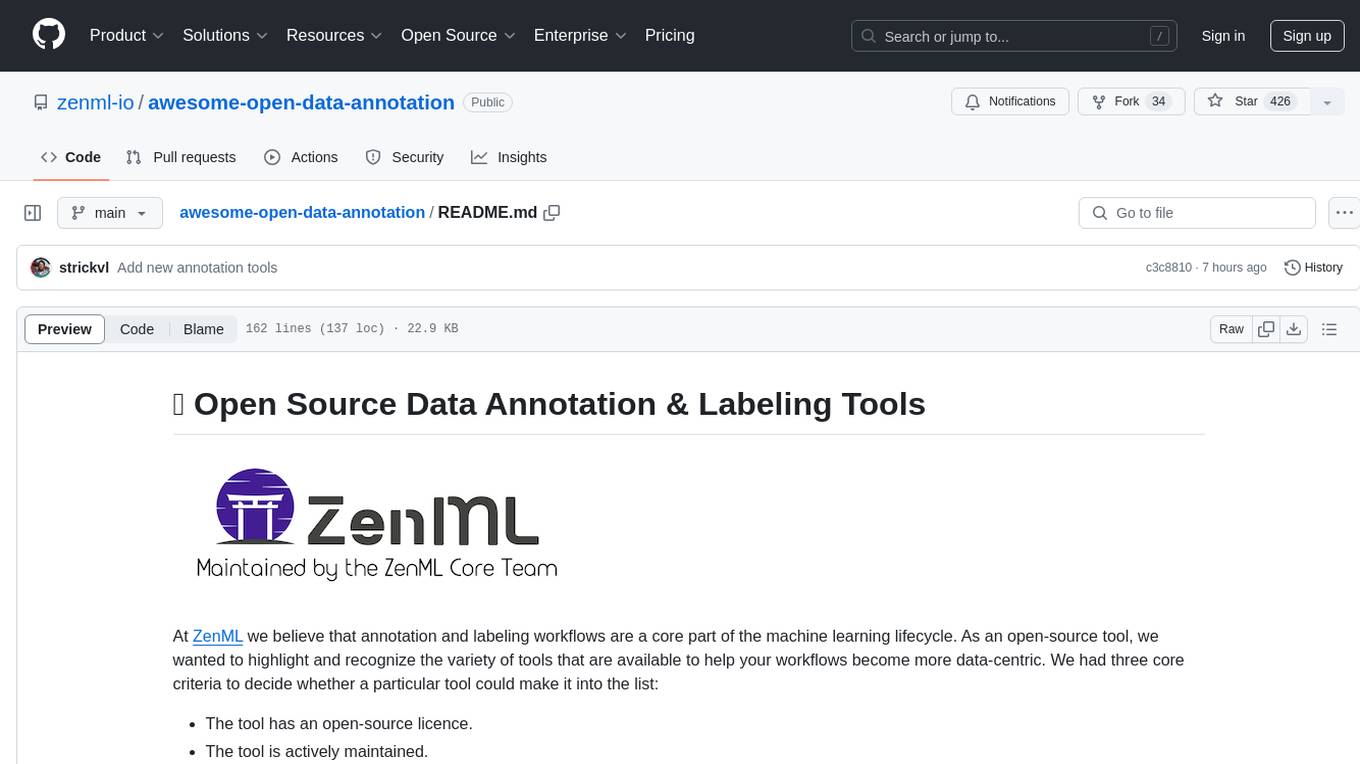The width and height of the screenshot is (1360, 764).
Task: Toggle the file tree side panel
Action: click(x=33, y=213)
